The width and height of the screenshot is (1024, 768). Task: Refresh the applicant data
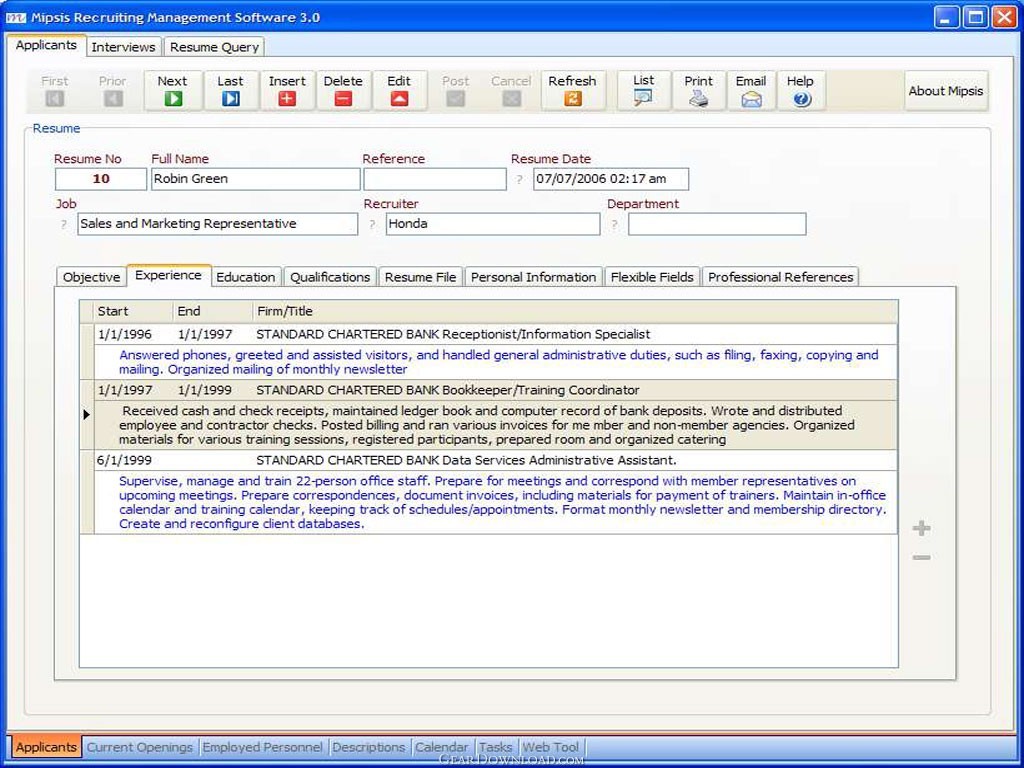point(572,90)
